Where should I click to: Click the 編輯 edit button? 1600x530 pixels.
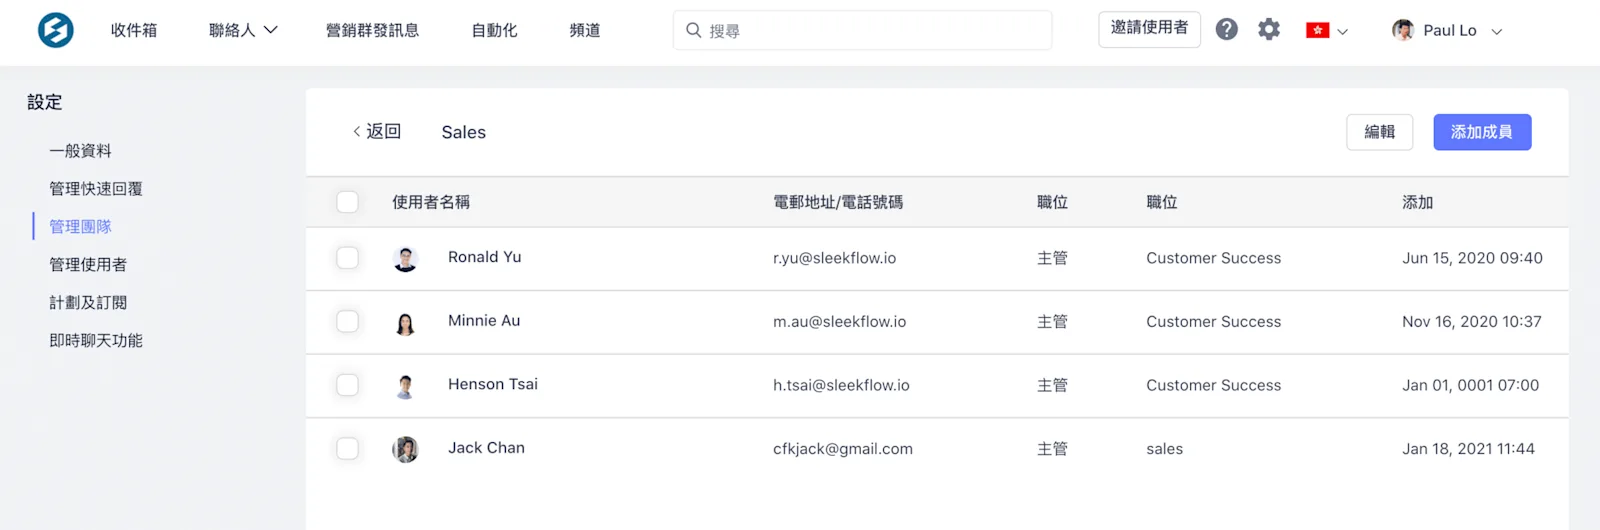(1379, 132)
